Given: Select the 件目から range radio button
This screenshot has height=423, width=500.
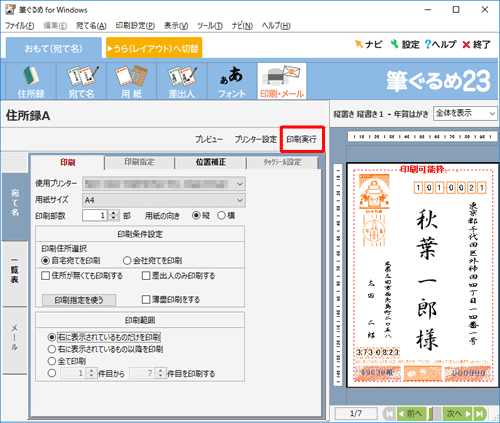Looking at the screenshot, I should click(x=52, y=373).
